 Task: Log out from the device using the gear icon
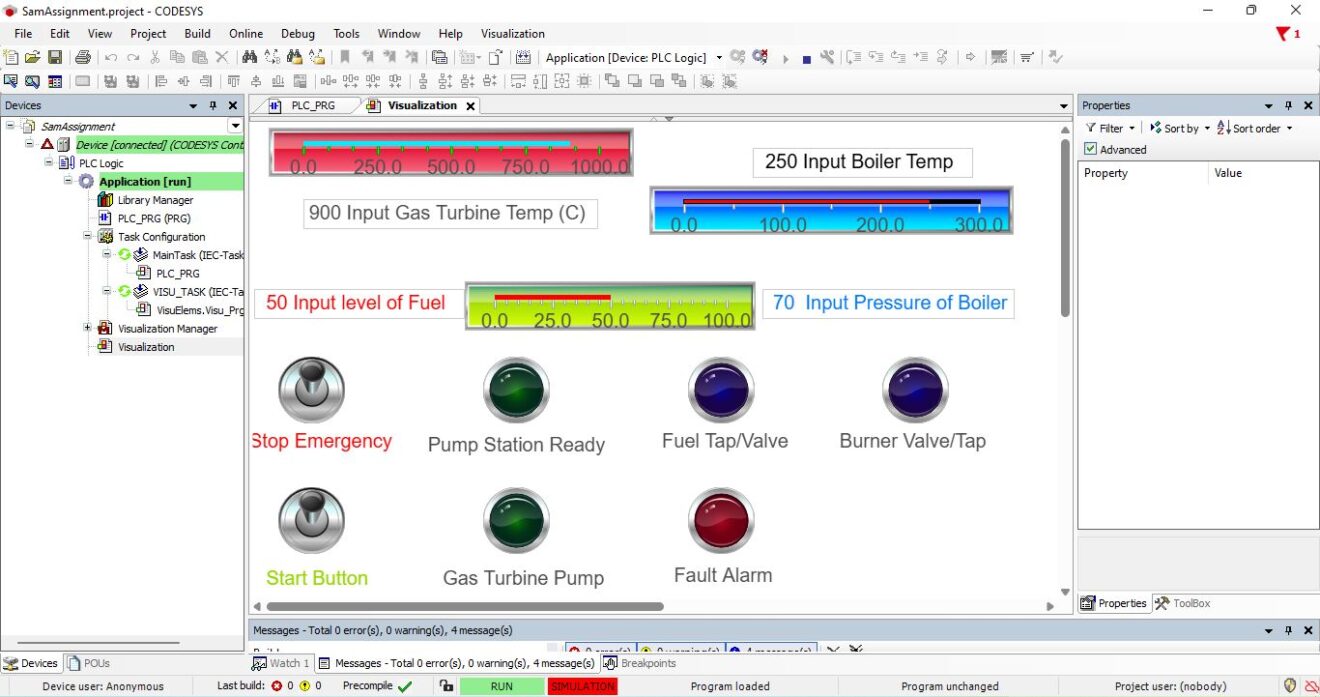762,57
